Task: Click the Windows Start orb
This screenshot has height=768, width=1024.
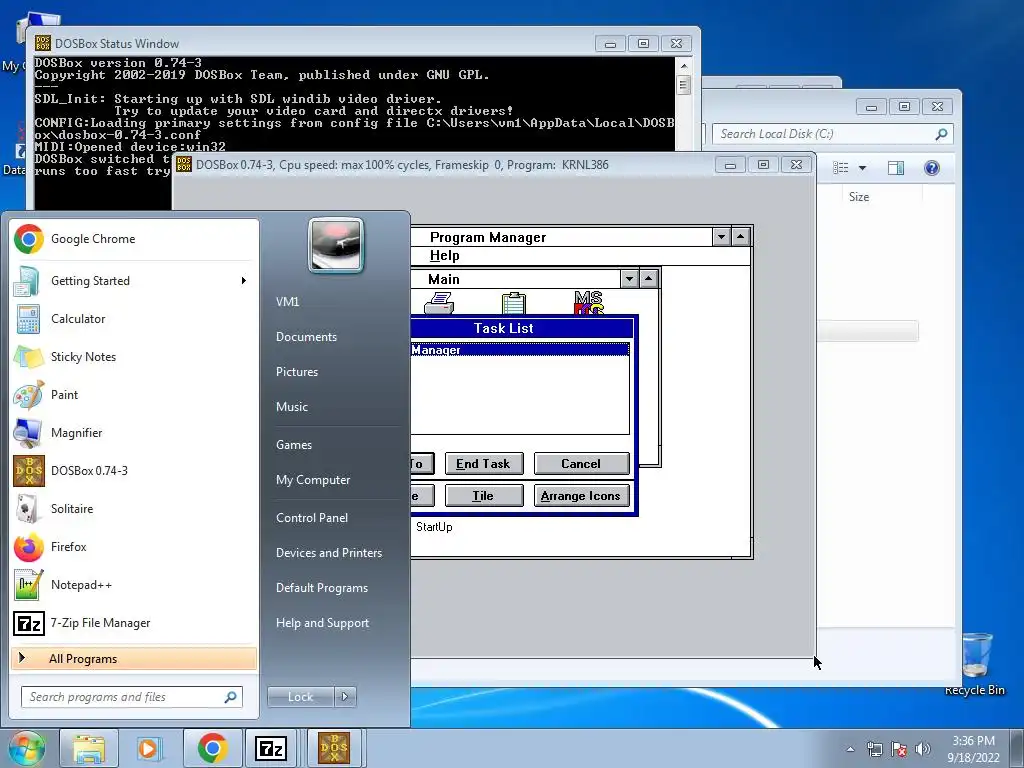Action: coord(25,748)
